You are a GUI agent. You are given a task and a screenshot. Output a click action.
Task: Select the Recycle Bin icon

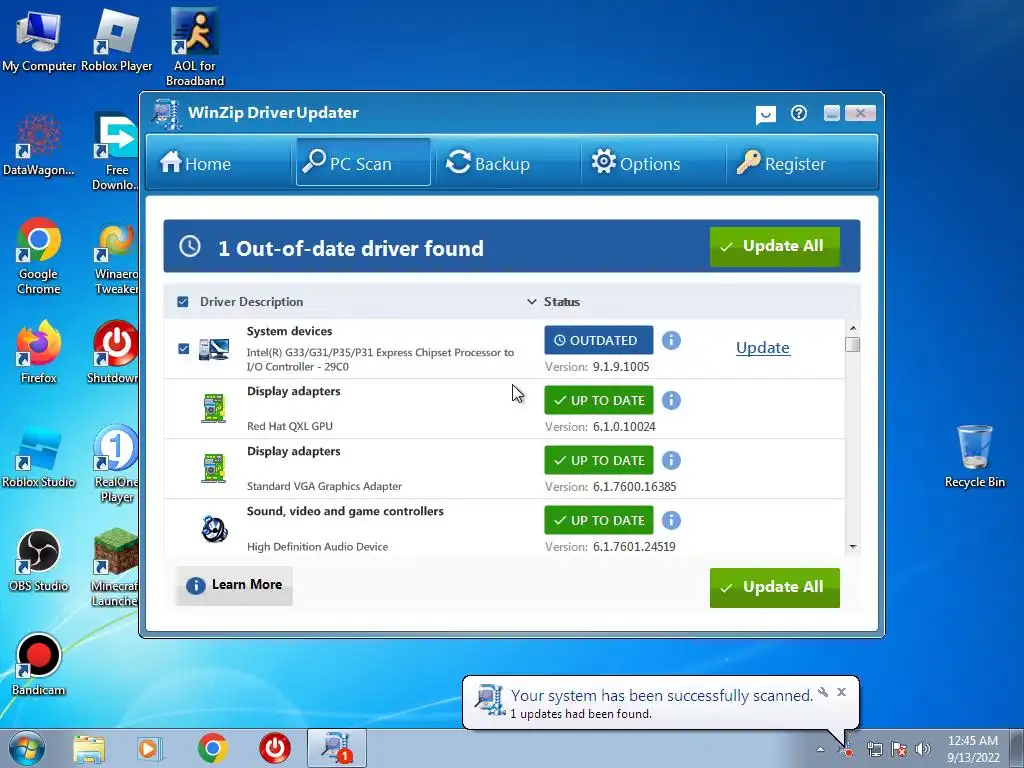coord(974,456)
